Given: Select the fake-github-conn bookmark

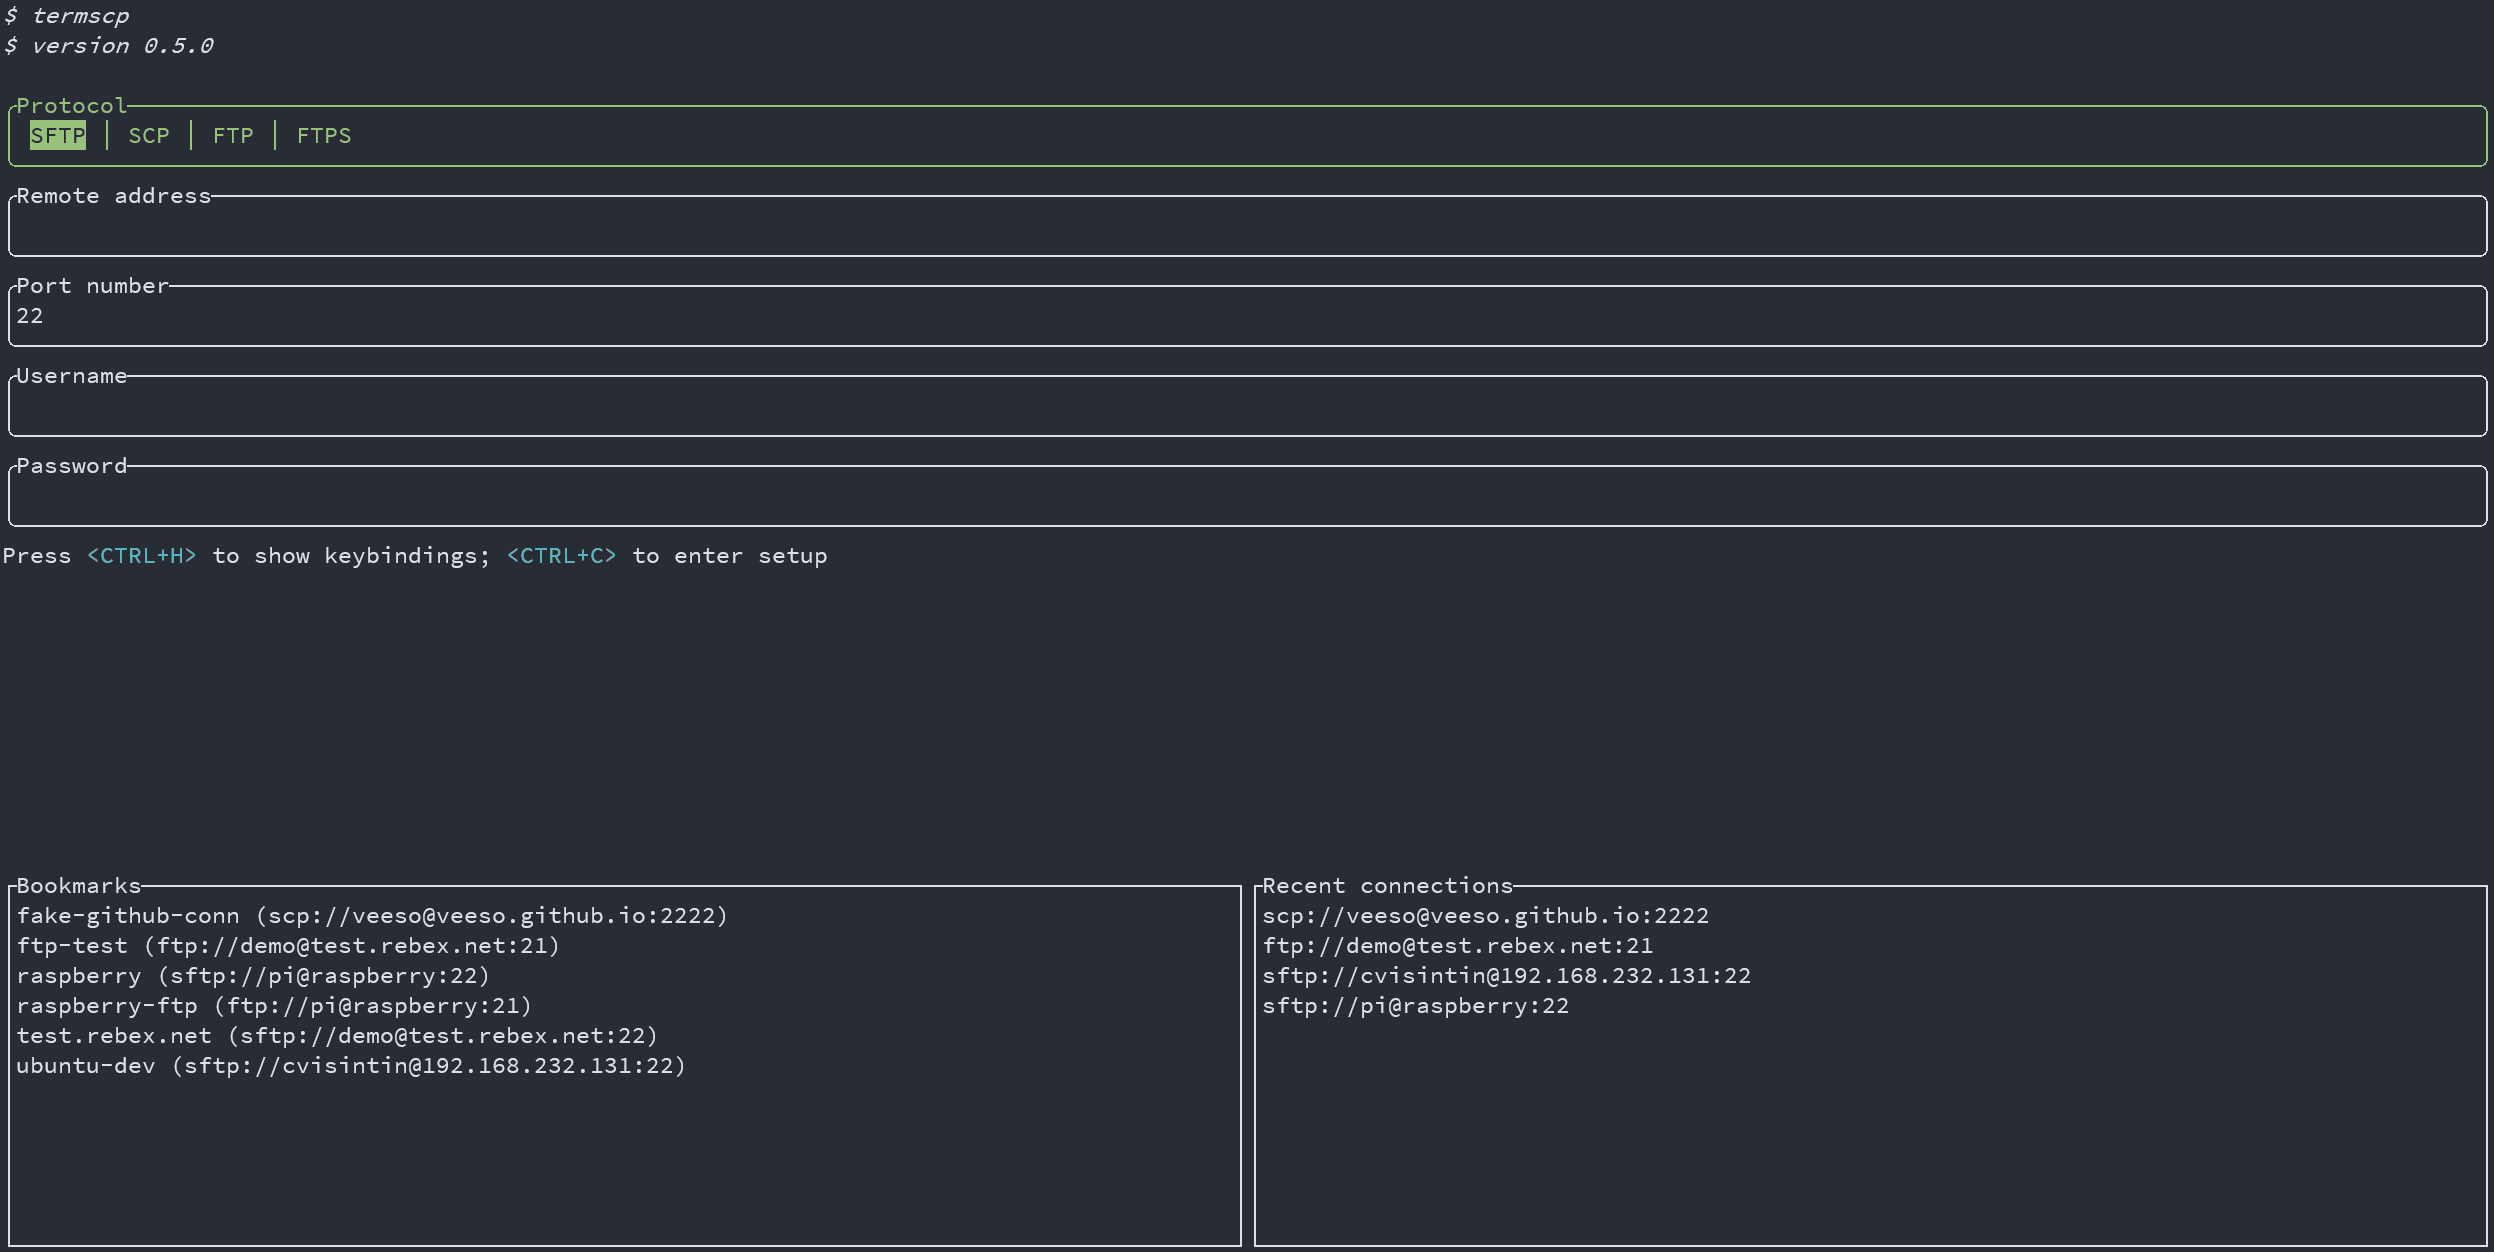Looking at the screenshot, I should click(371, 916).
